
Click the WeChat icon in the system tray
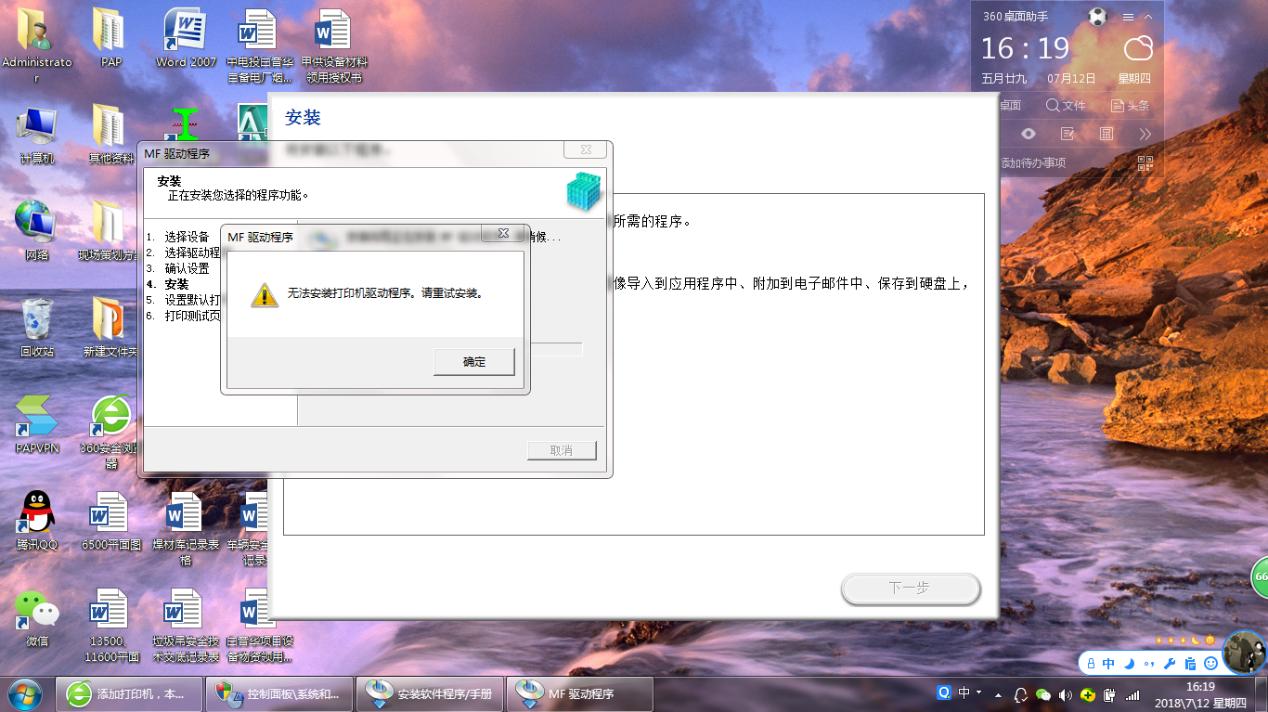(x=1044, y=693)
